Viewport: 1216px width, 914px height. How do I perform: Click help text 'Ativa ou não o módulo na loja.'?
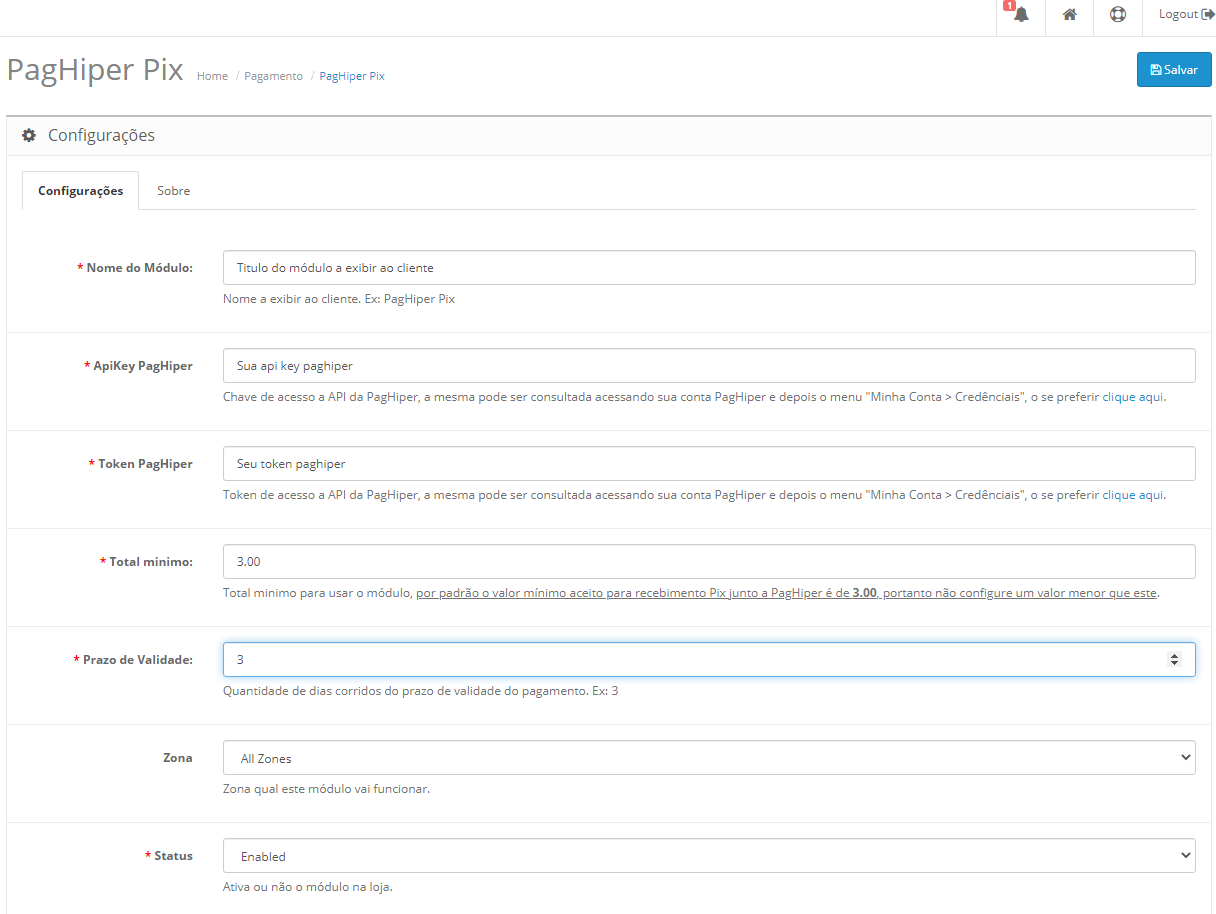tap(308, 887)
